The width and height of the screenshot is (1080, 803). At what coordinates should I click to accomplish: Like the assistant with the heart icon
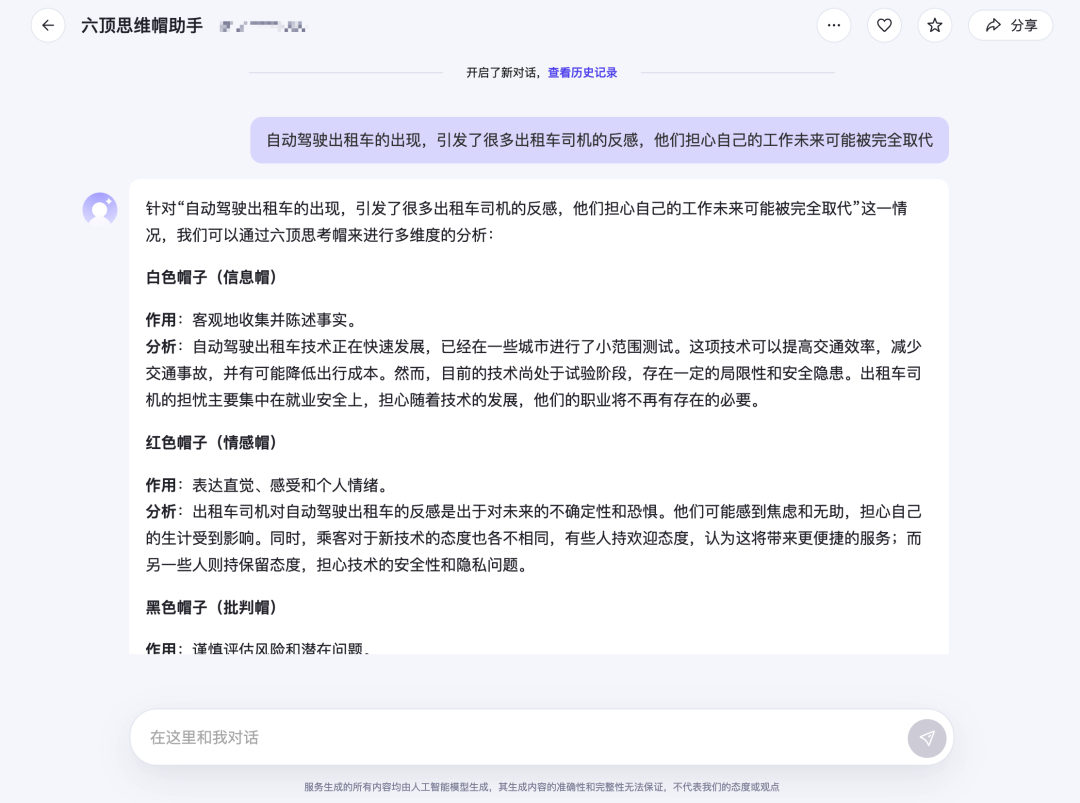(x=884, y=25)
